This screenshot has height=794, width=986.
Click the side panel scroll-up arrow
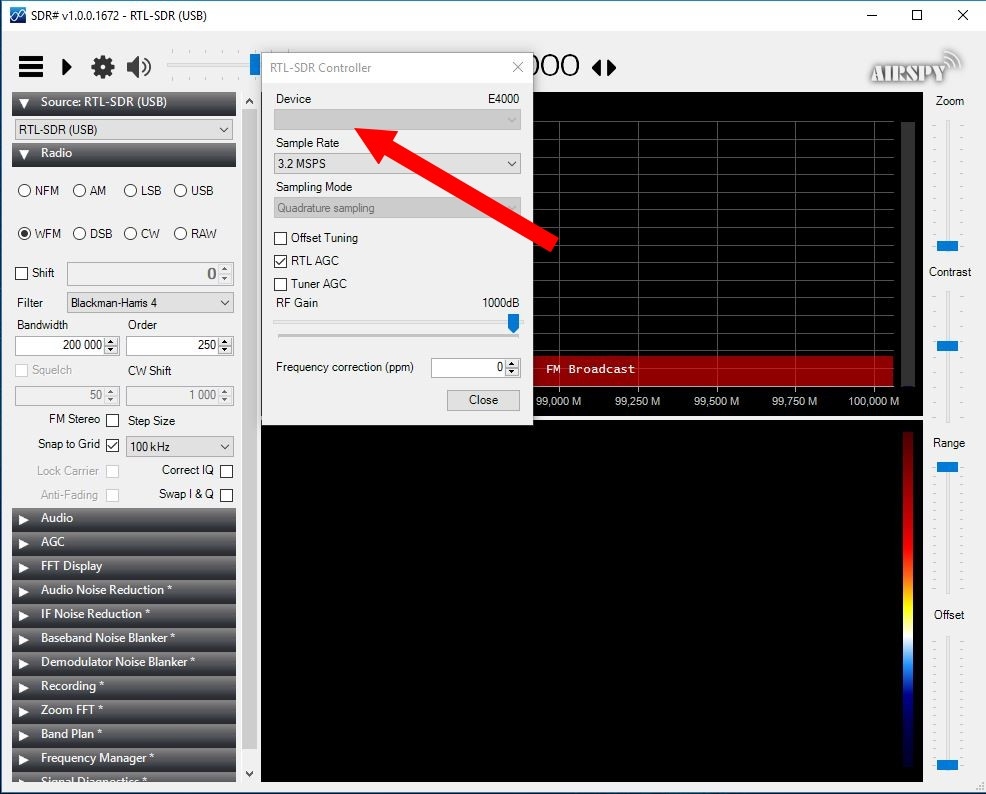click(249, 101)
